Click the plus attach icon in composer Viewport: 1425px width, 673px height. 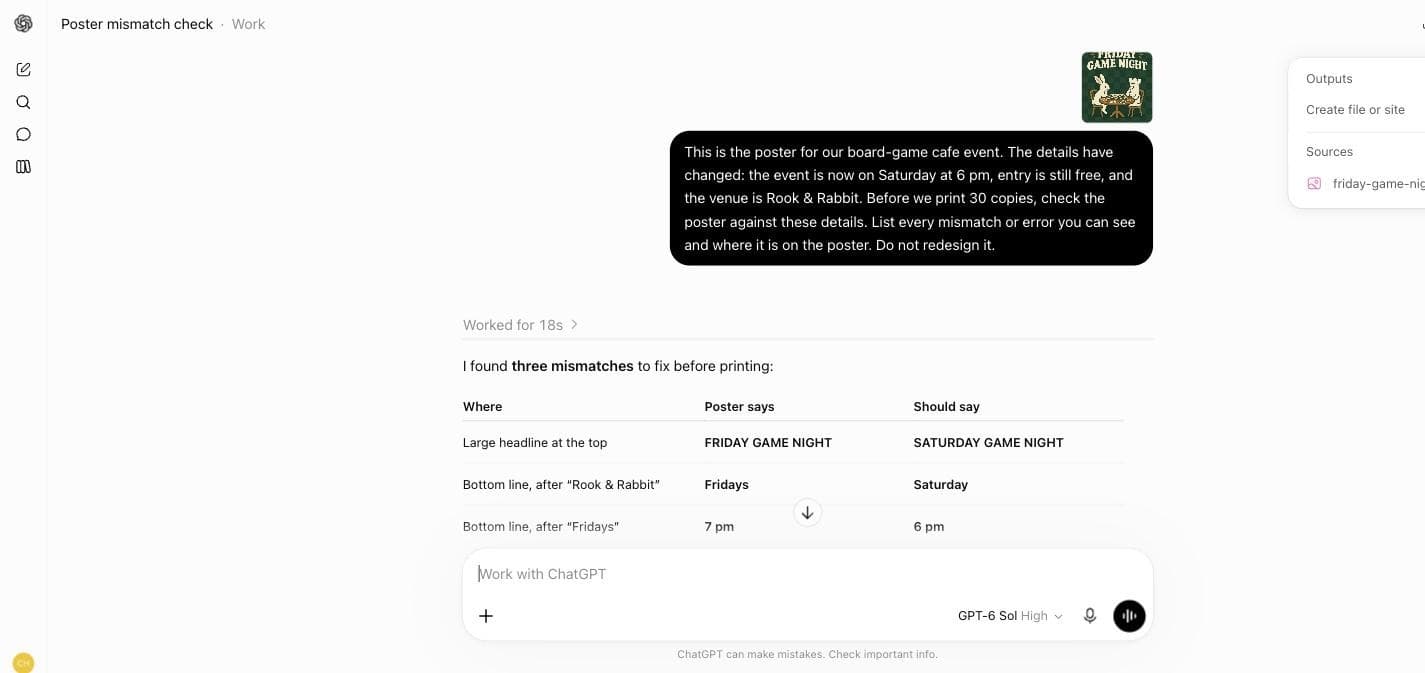(x=486, y=616)
